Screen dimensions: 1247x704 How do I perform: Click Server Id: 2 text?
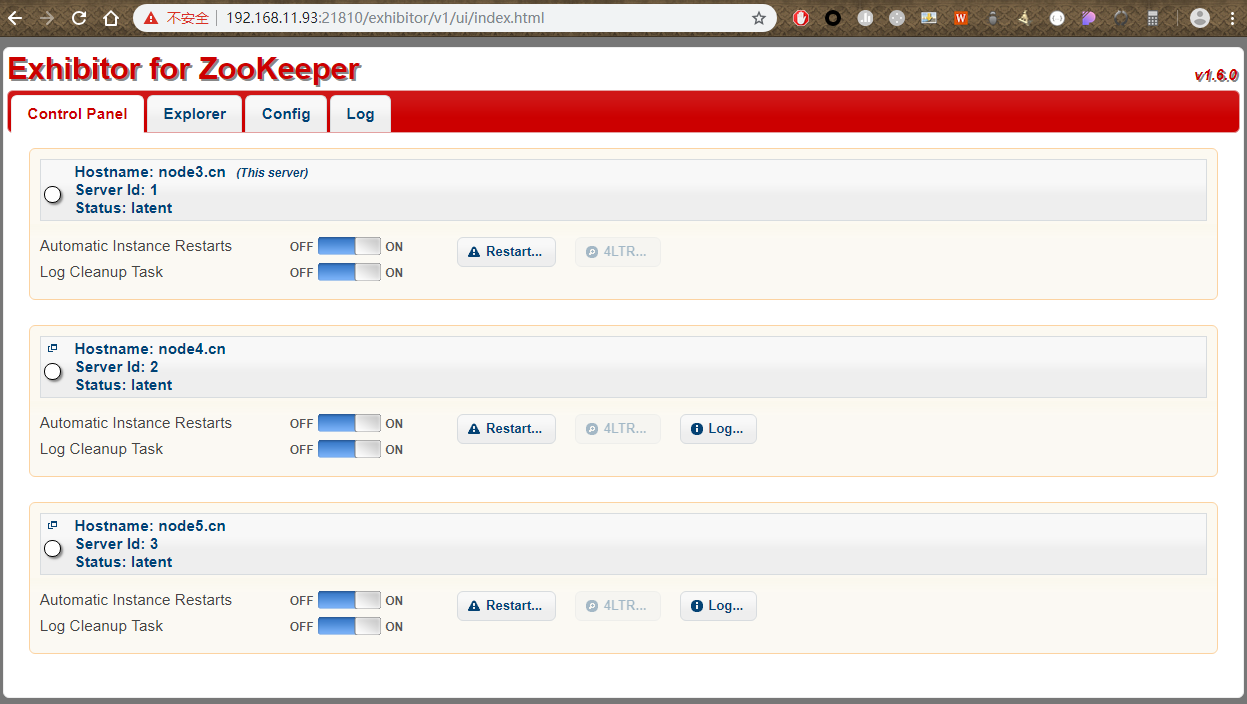coord(116,367)
